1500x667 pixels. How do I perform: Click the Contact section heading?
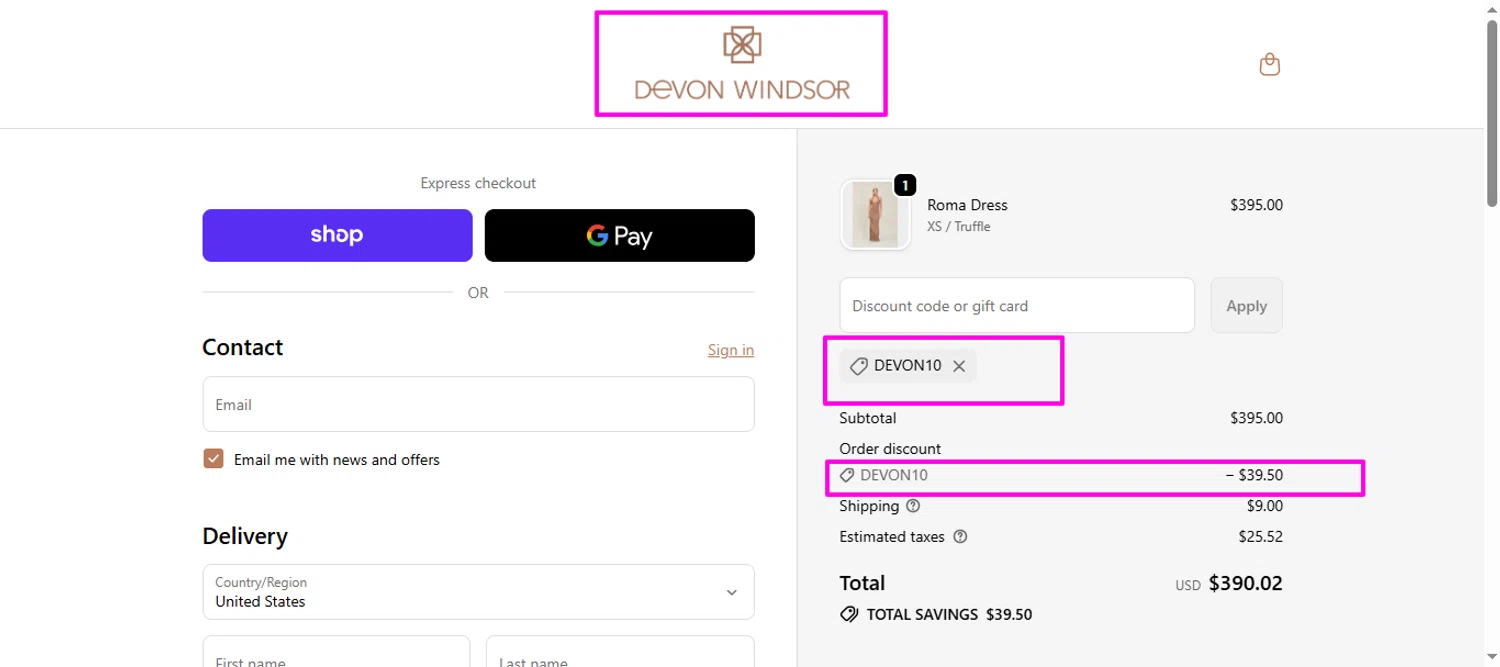[243, 347]
